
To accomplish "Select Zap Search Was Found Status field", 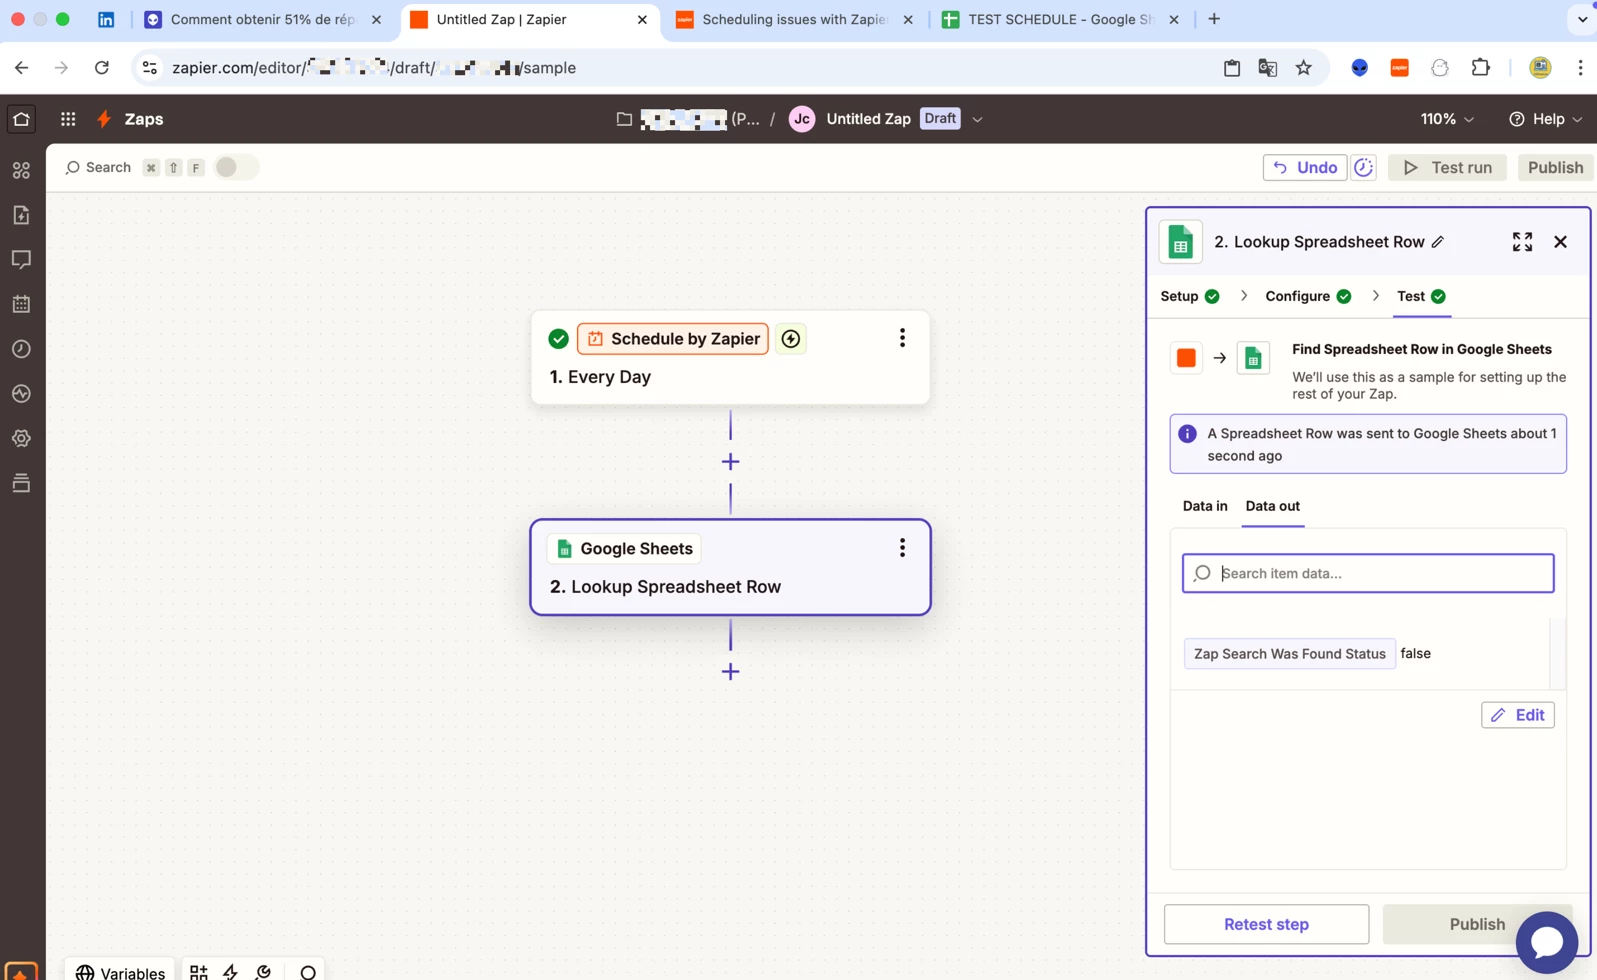I will [x=1289, y=654].
